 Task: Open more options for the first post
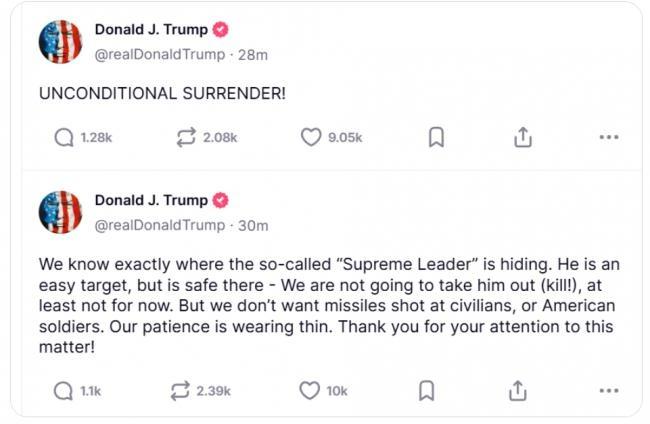608,138
